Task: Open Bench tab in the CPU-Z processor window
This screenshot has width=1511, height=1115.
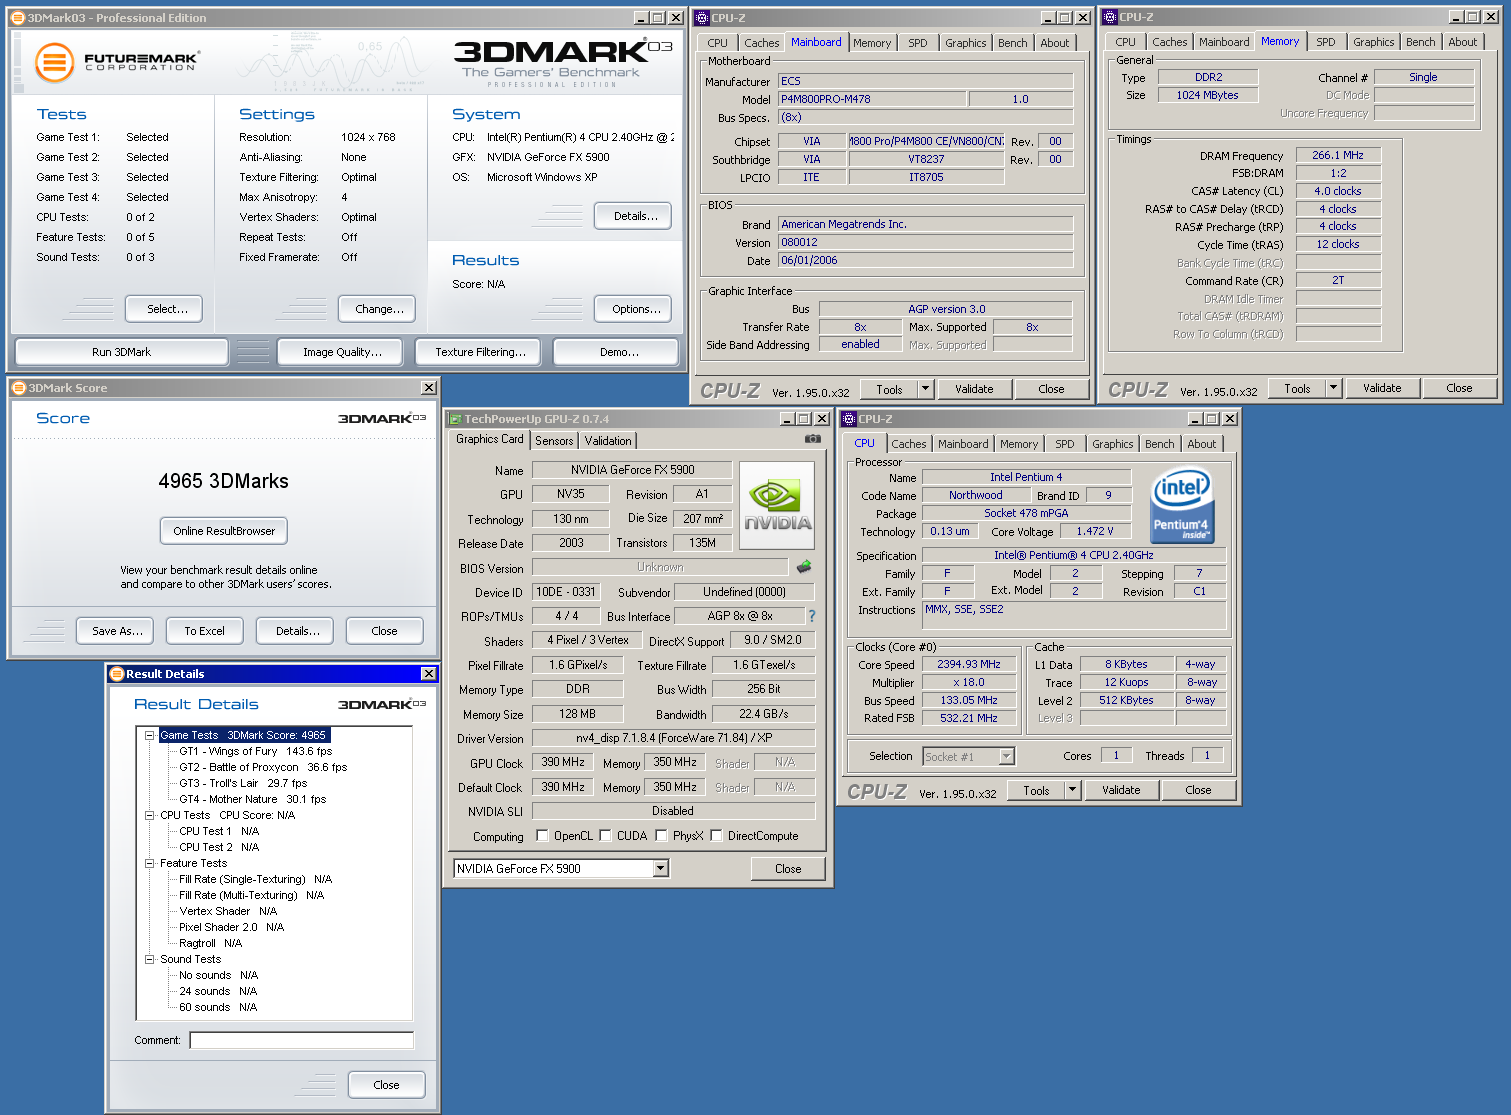Action: point(1160,444)
